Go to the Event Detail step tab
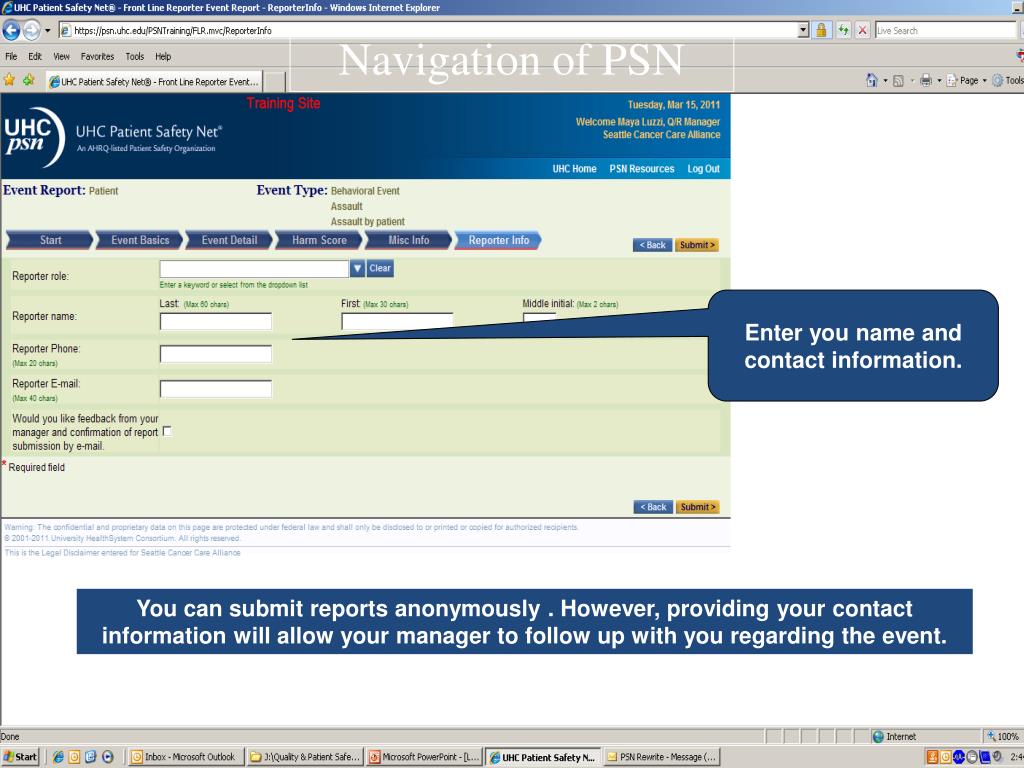The image size is (1024, 768). click(x=229, y=240)
